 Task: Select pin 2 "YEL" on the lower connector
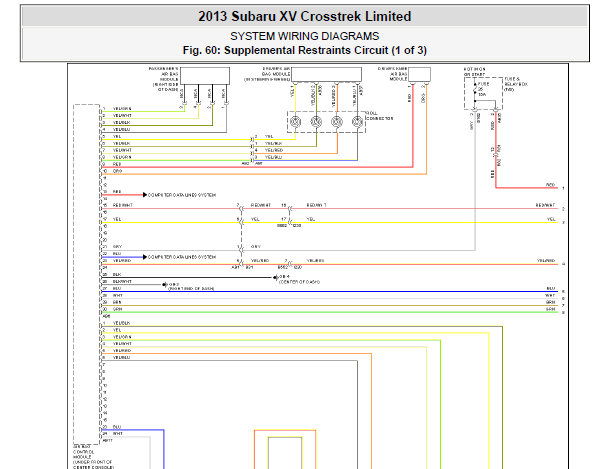coord(117,330)
